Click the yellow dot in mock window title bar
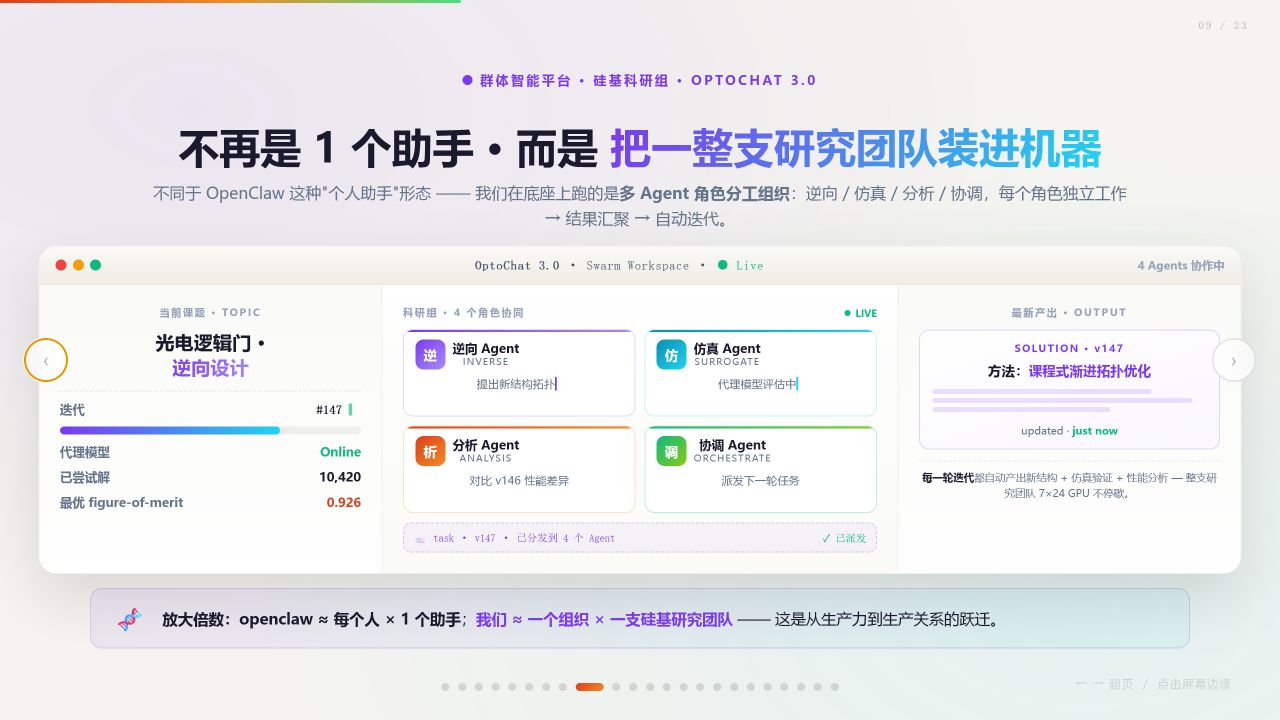 pyautogui.click(x=78, y=265)
